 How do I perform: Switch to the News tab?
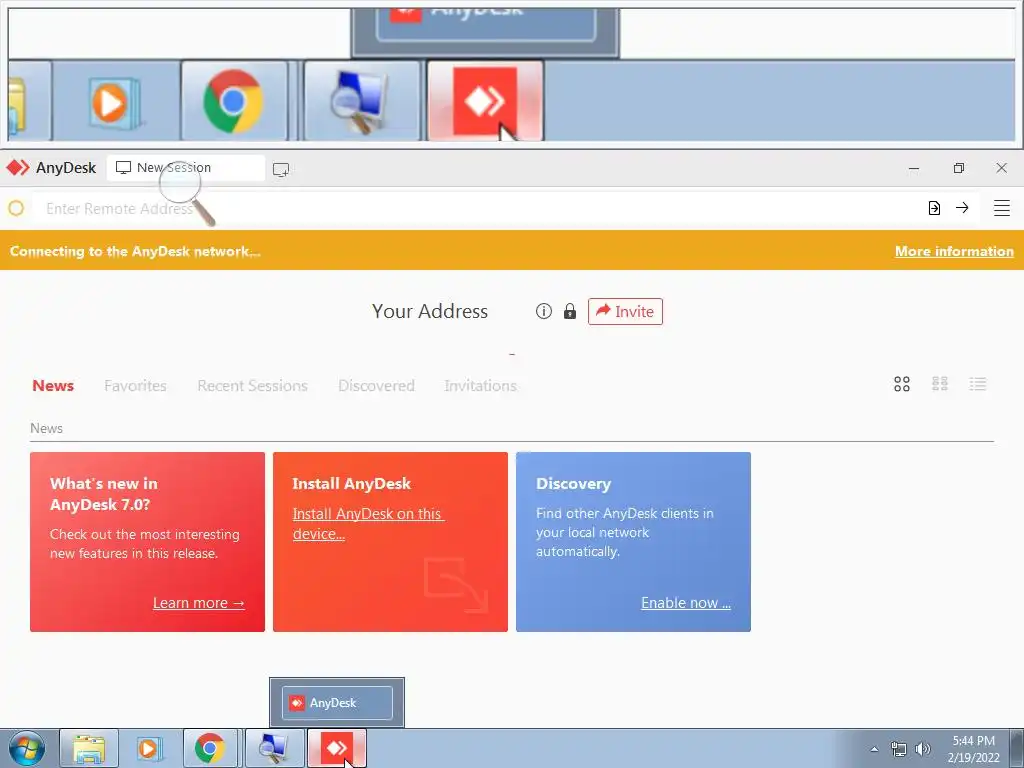click(x=53, y=385)
